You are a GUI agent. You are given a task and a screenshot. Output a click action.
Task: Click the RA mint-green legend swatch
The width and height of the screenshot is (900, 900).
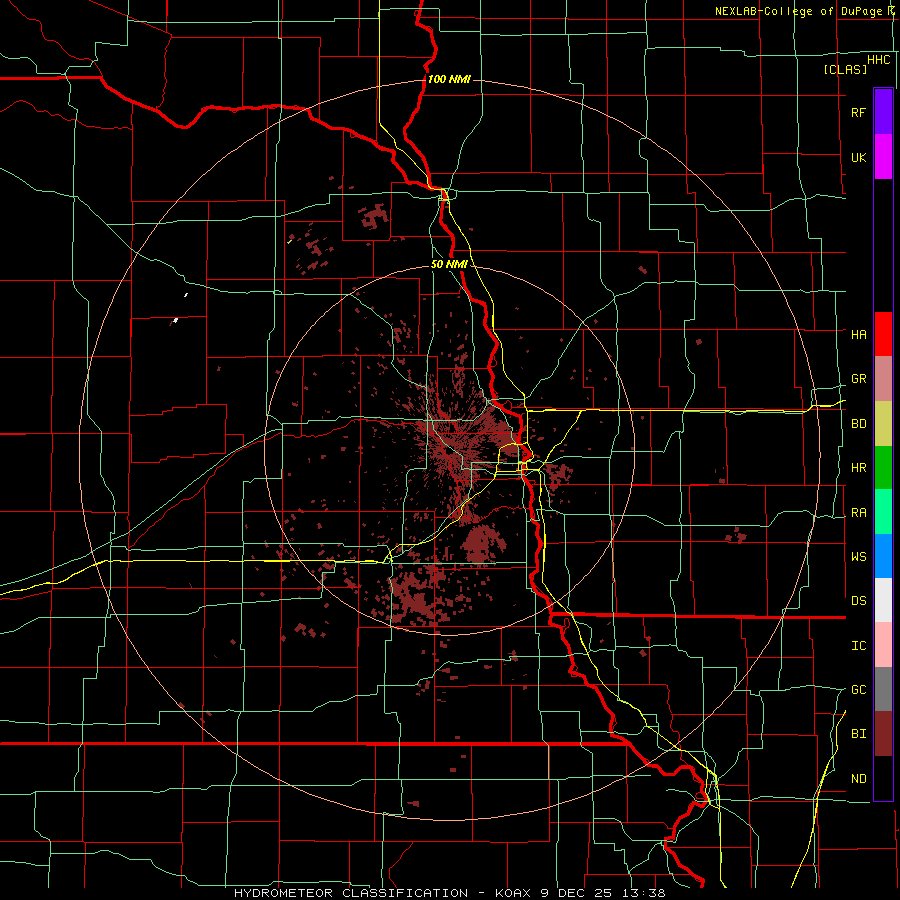[x=883, y=512]
